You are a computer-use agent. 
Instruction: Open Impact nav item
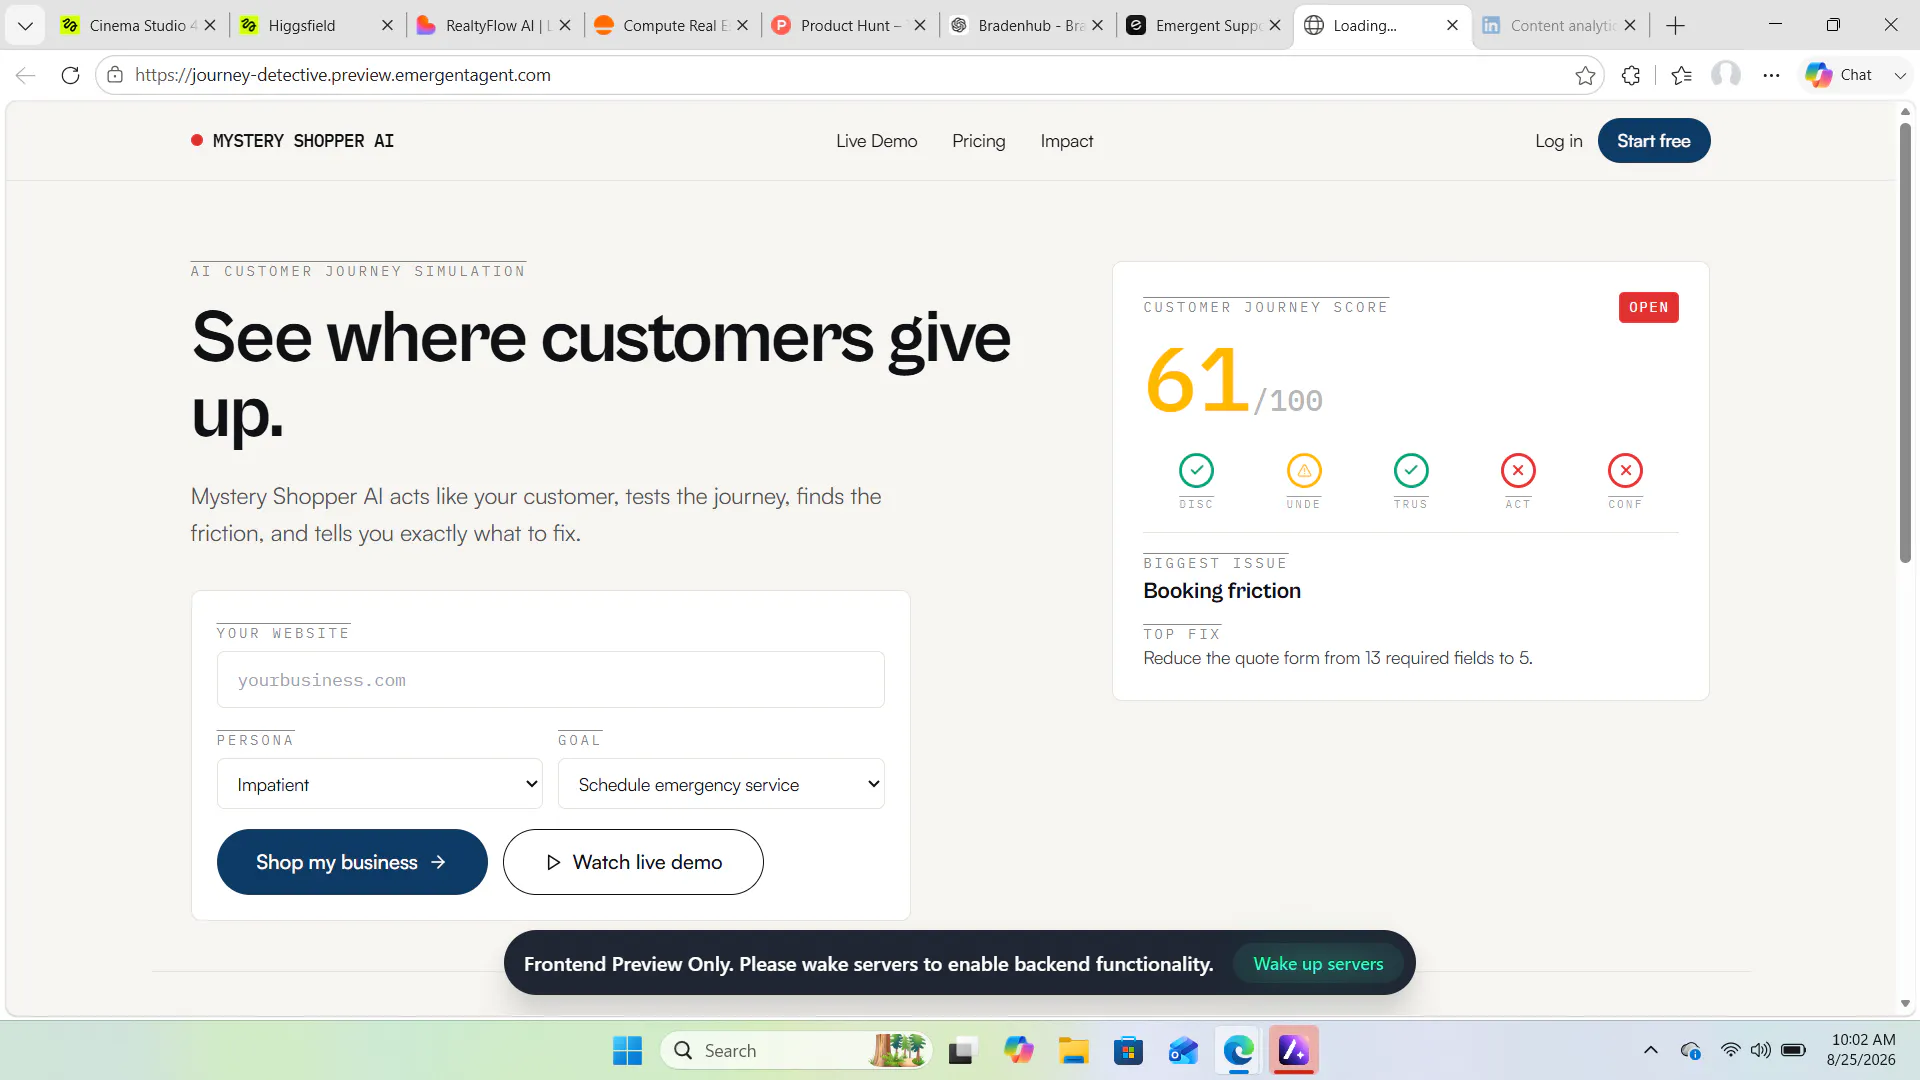click(1066, 141)
